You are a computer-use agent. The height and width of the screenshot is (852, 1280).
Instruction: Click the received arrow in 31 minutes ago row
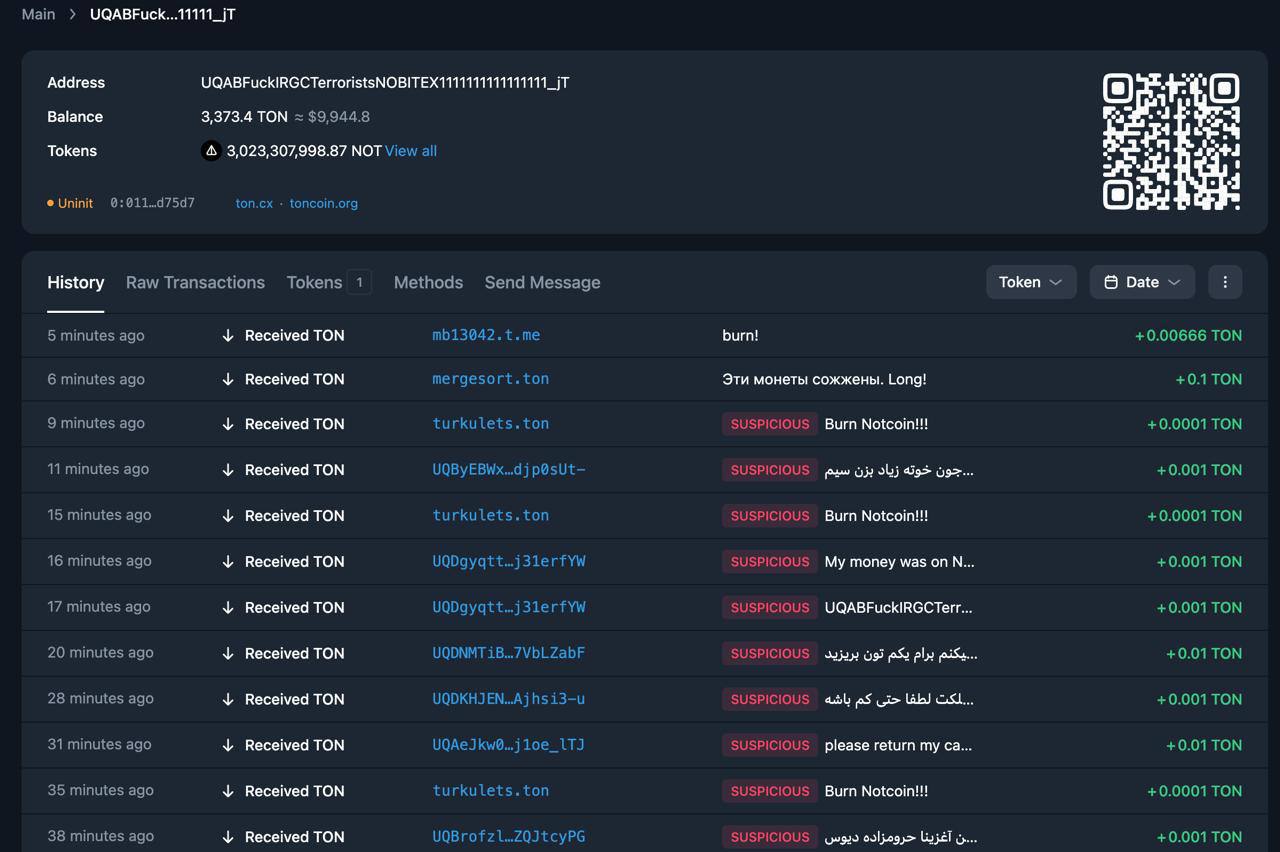tap(228, 746)
